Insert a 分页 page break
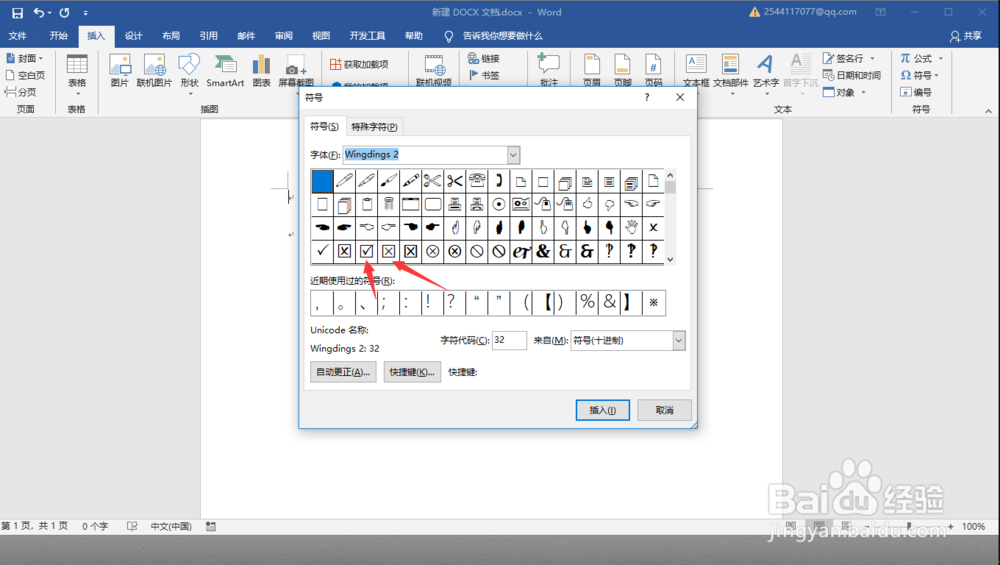 pyautogui.click(x=20, y=92)
